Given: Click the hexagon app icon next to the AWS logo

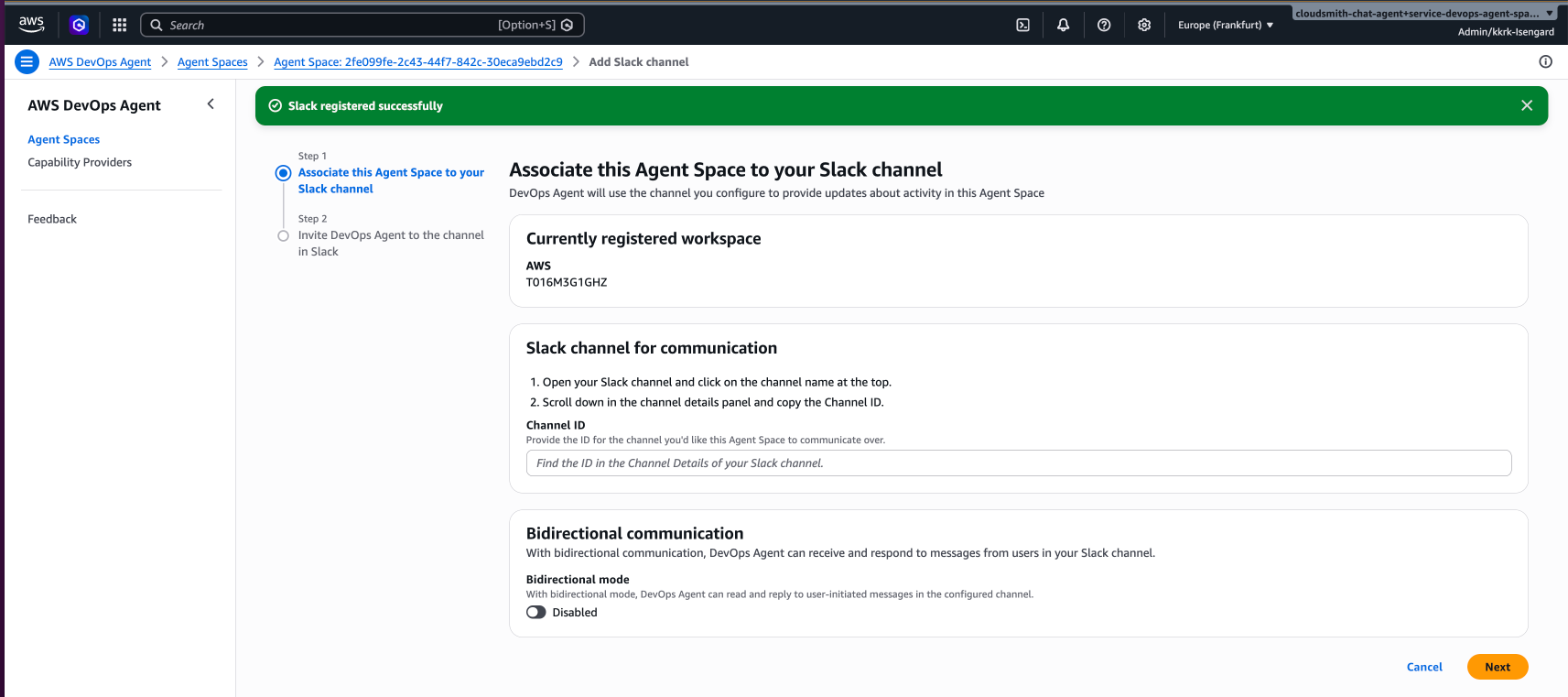Looking at the screenshot, I should pos(79,25).
